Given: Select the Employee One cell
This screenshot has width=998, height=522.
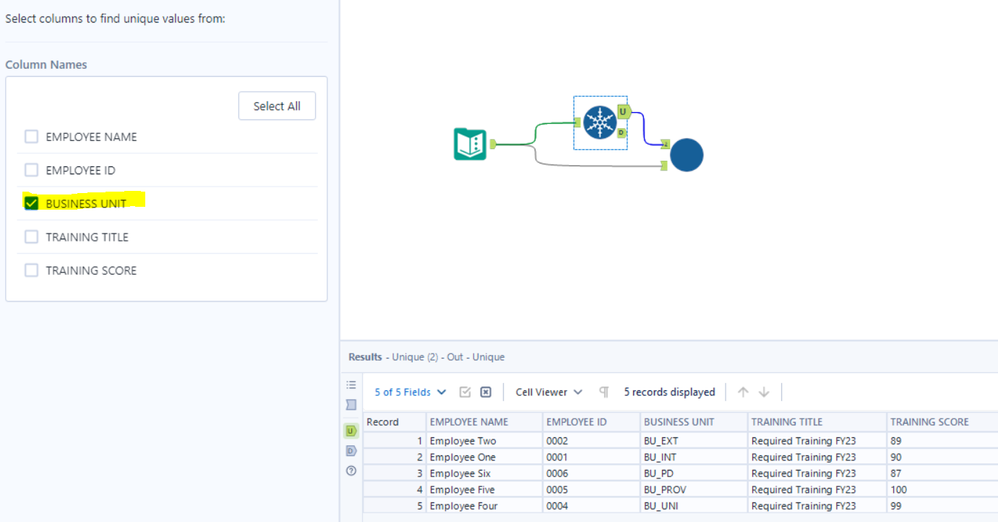Looking at the screenshot, I should tap(484, 457).
